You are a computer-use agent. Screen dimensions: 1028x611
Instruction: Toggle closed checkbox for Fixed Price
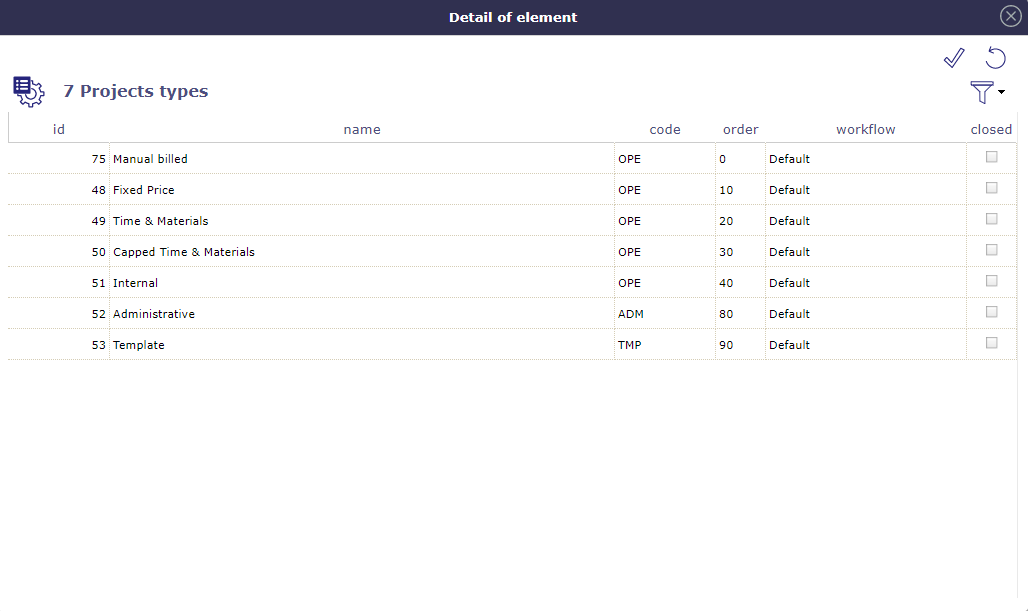pyautogui.click(x=991, y=188)
